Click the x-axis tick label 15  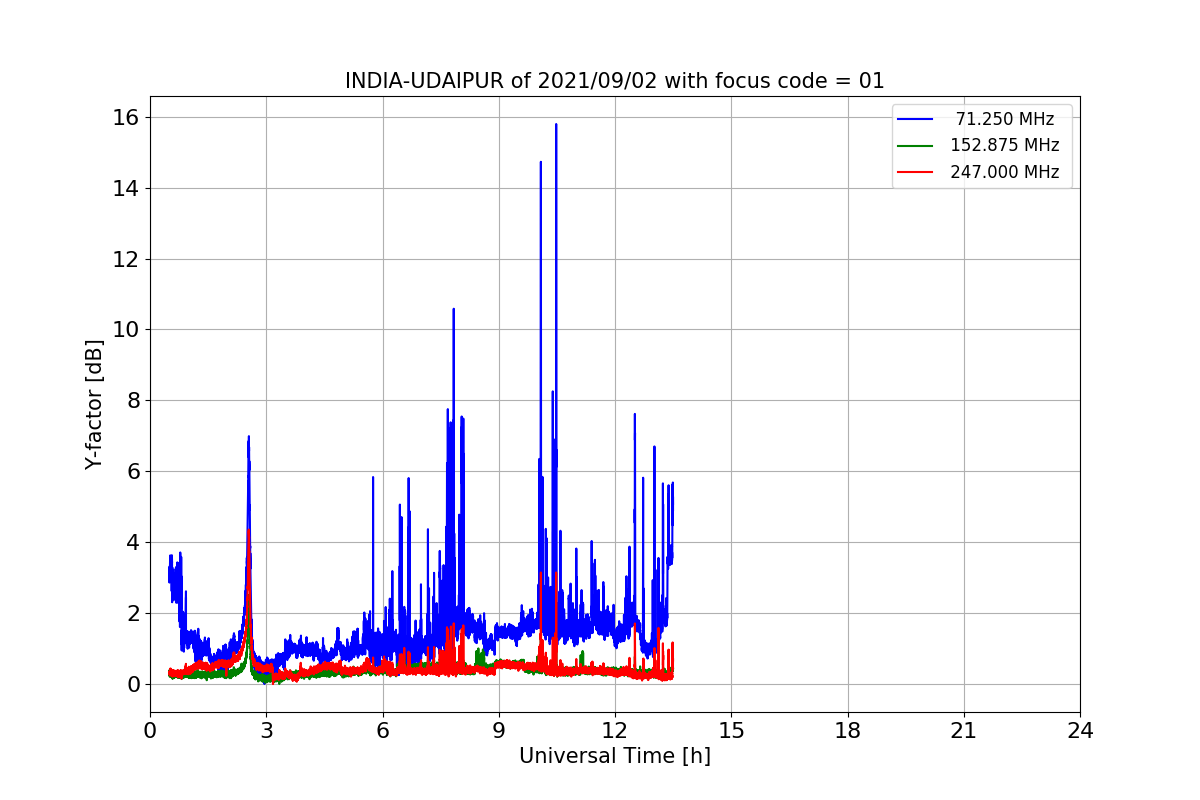point(731,730)
